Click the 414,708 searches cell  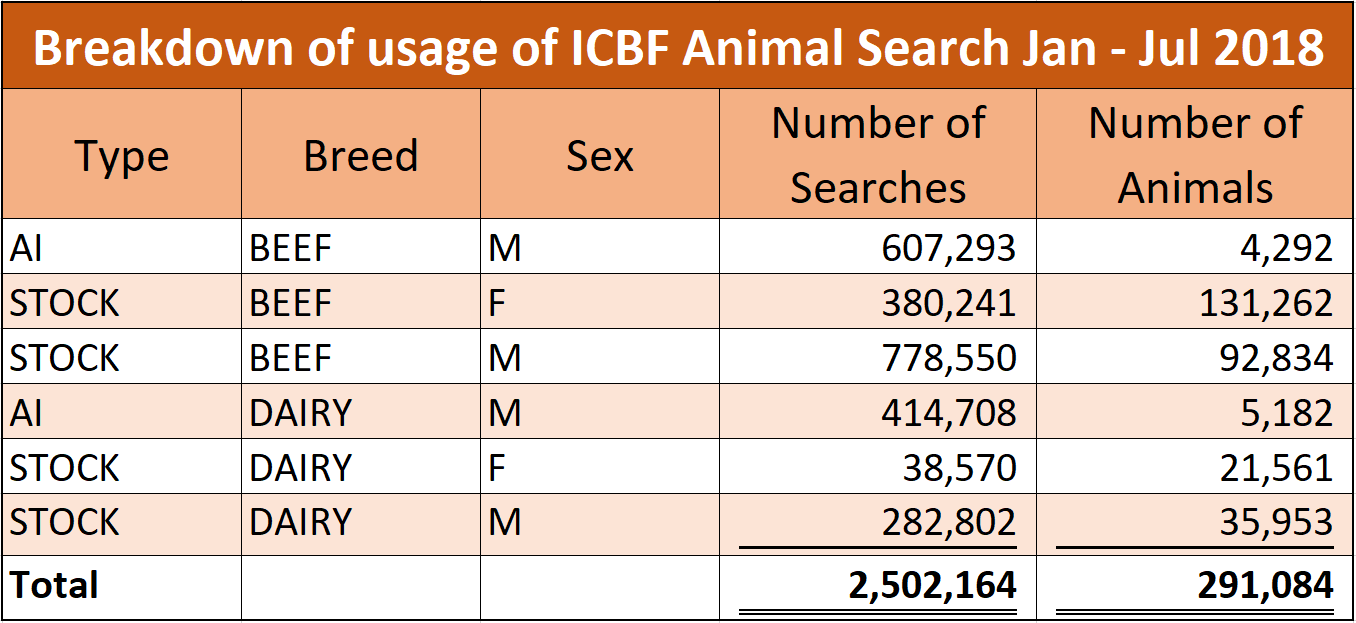click(x=878, y=412)
